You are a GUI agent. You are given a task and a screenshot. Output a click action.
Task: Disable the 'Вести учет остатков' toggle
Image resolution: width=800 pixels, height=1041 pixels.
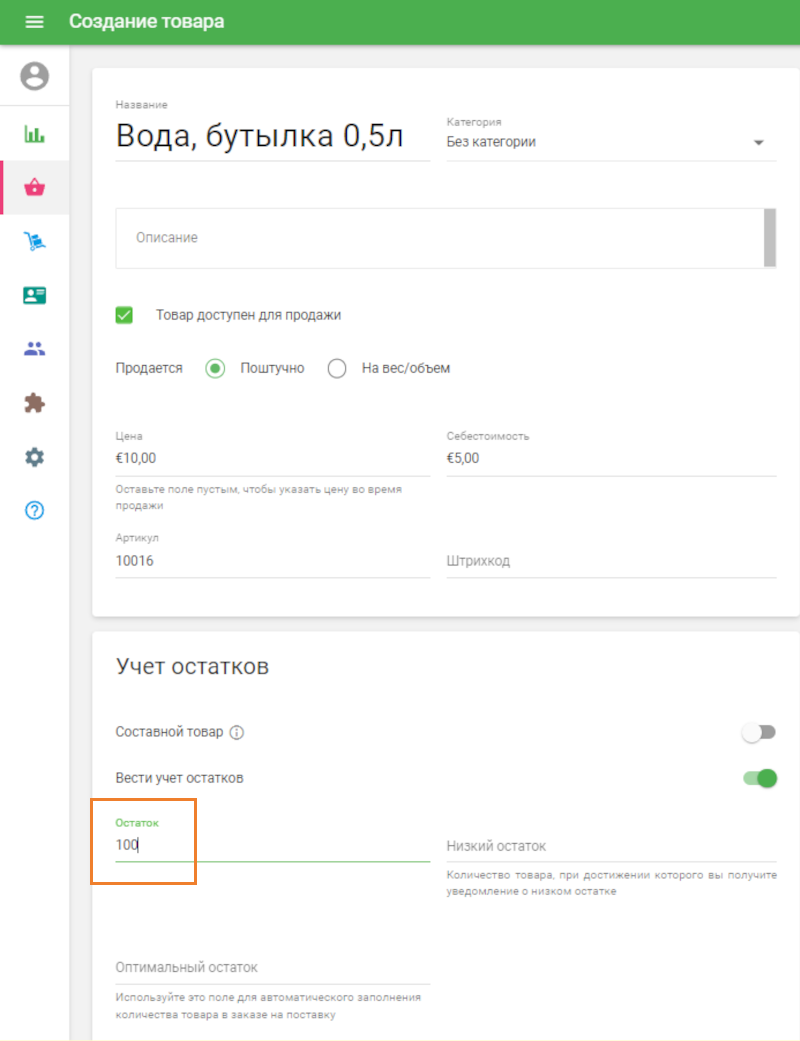(x=759, y=778)
